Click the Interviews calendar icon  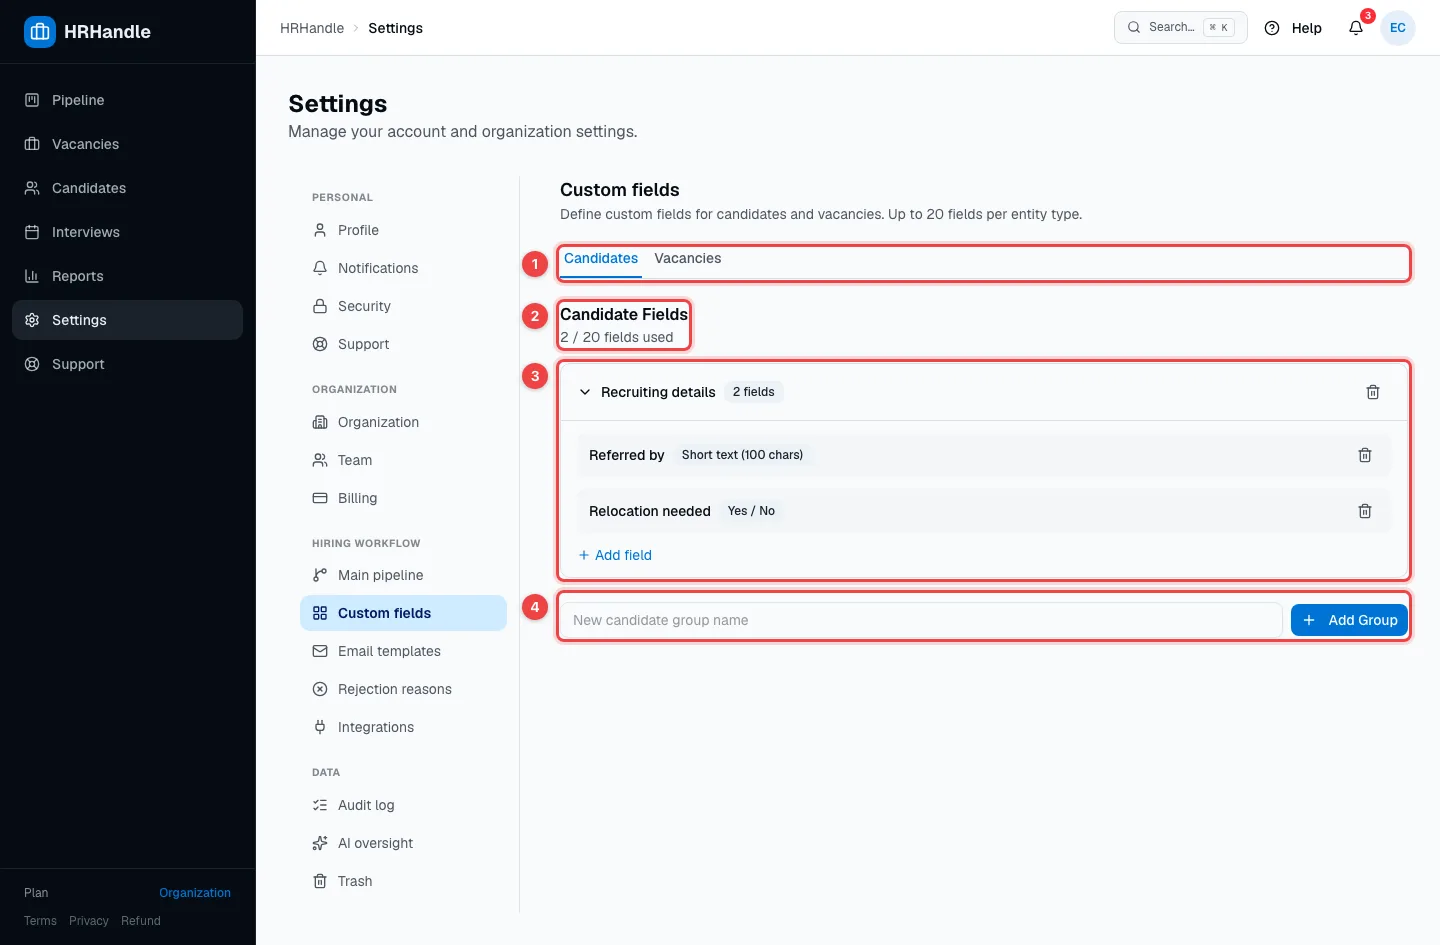[32, 232]
